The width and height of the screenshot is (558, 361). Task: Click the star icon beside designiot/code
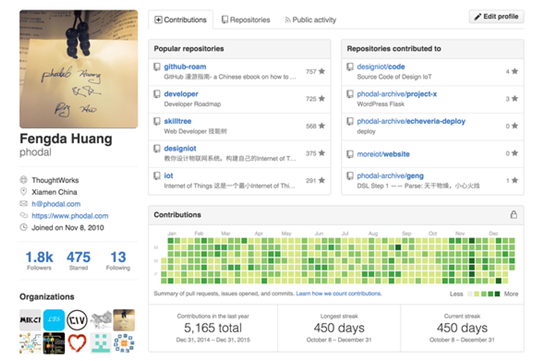[x=515, y=71]
